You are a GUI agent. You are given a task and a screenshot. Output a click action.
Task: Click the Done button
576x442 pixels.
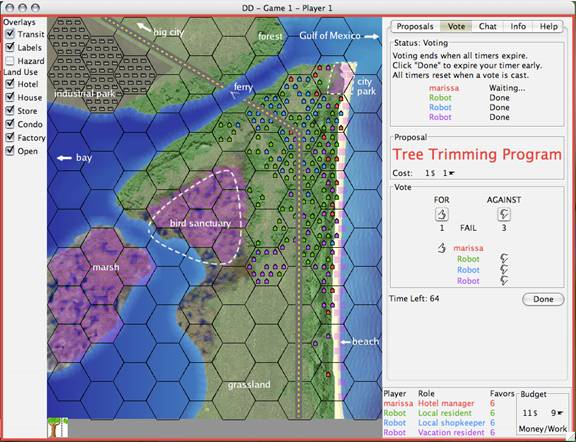click(x=543, y=299)
